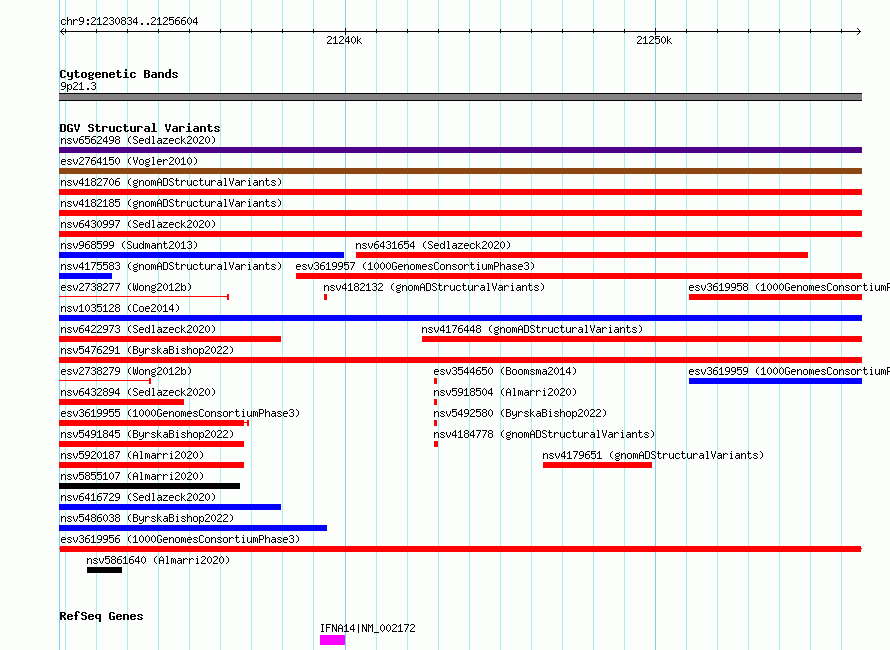Click the left arrow of the ruler
The width and height of the screenshot is (890, 650).
(62, 32)
